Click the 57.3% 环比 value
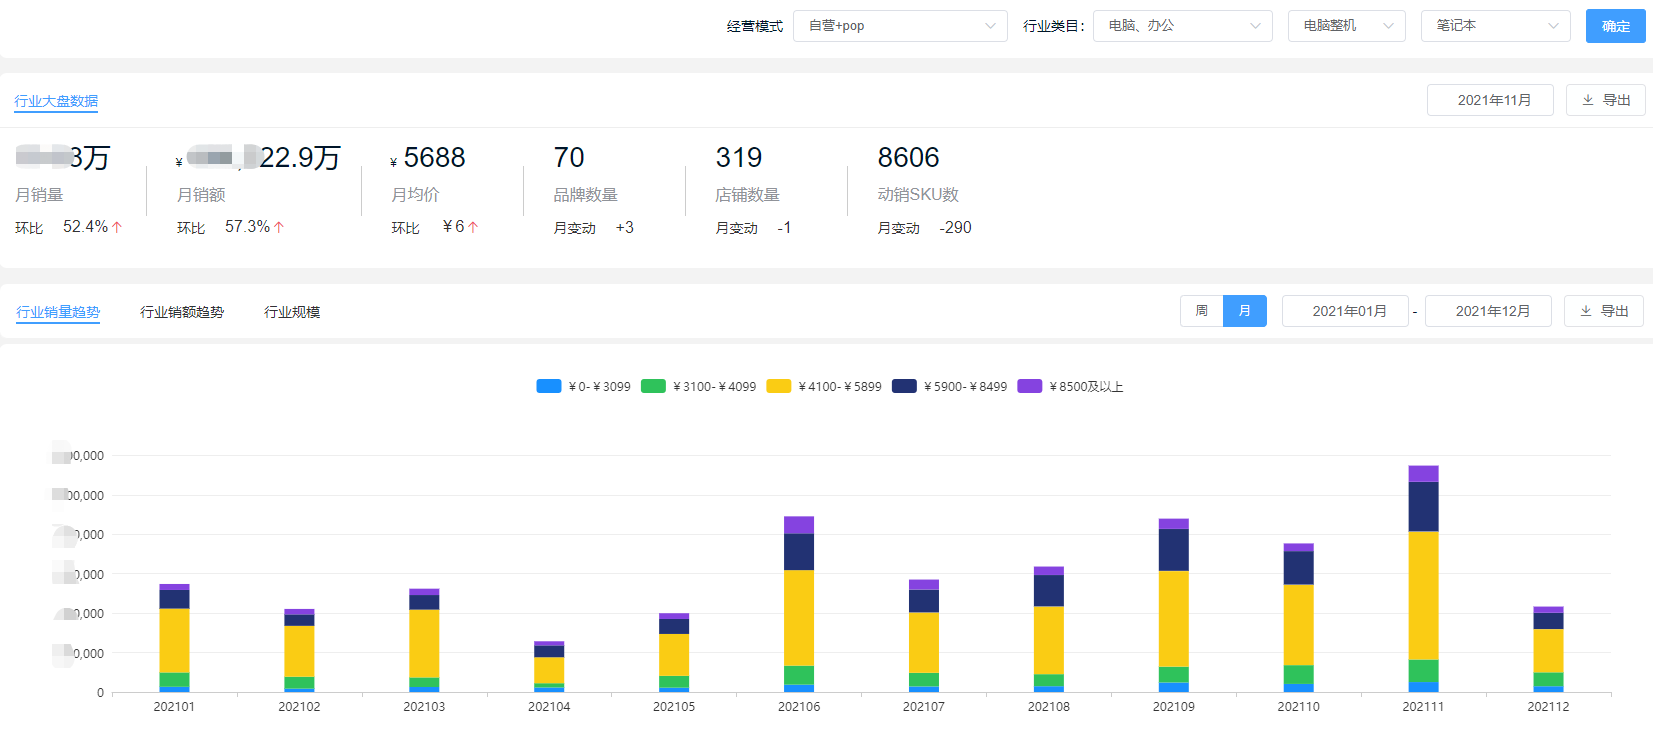The image size is (1653, 739). tap(247, 227)
